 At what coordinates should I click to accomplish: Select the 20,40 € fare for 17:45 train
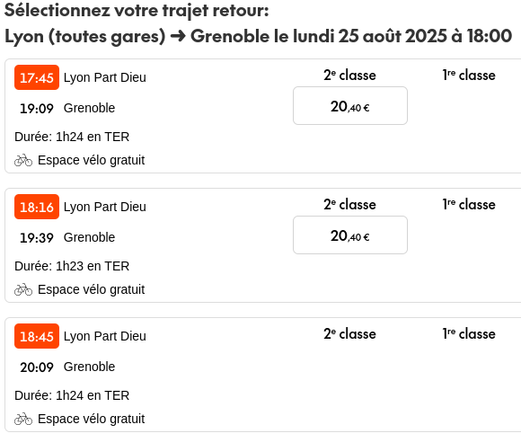(x=350, y=106)
